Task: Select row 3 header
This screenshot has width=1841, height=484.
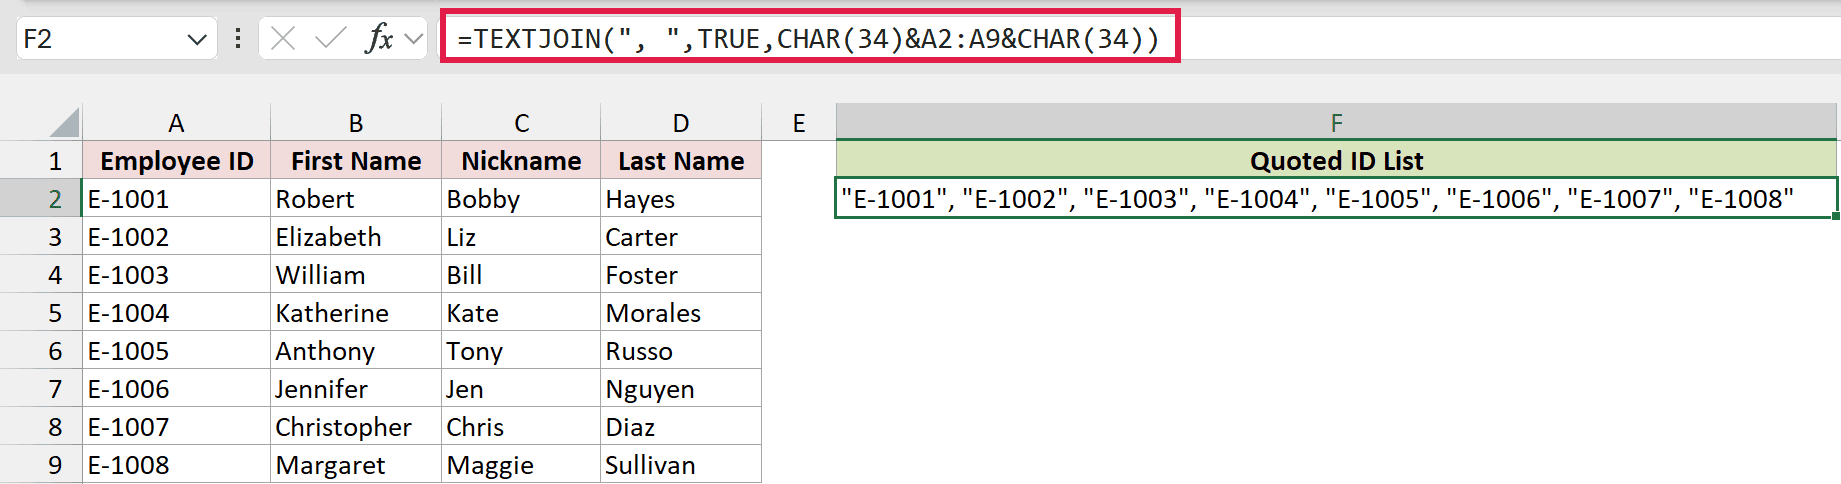Action: click(x=41, y=237)
